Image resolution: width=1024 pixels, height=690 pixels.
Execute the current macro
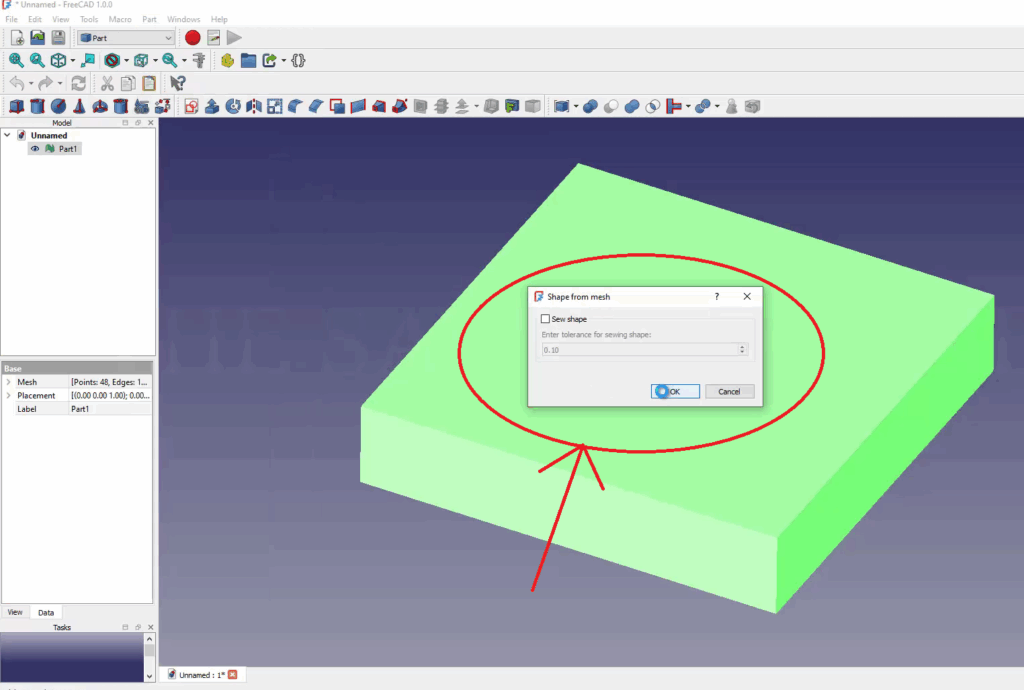click(233, 37)
